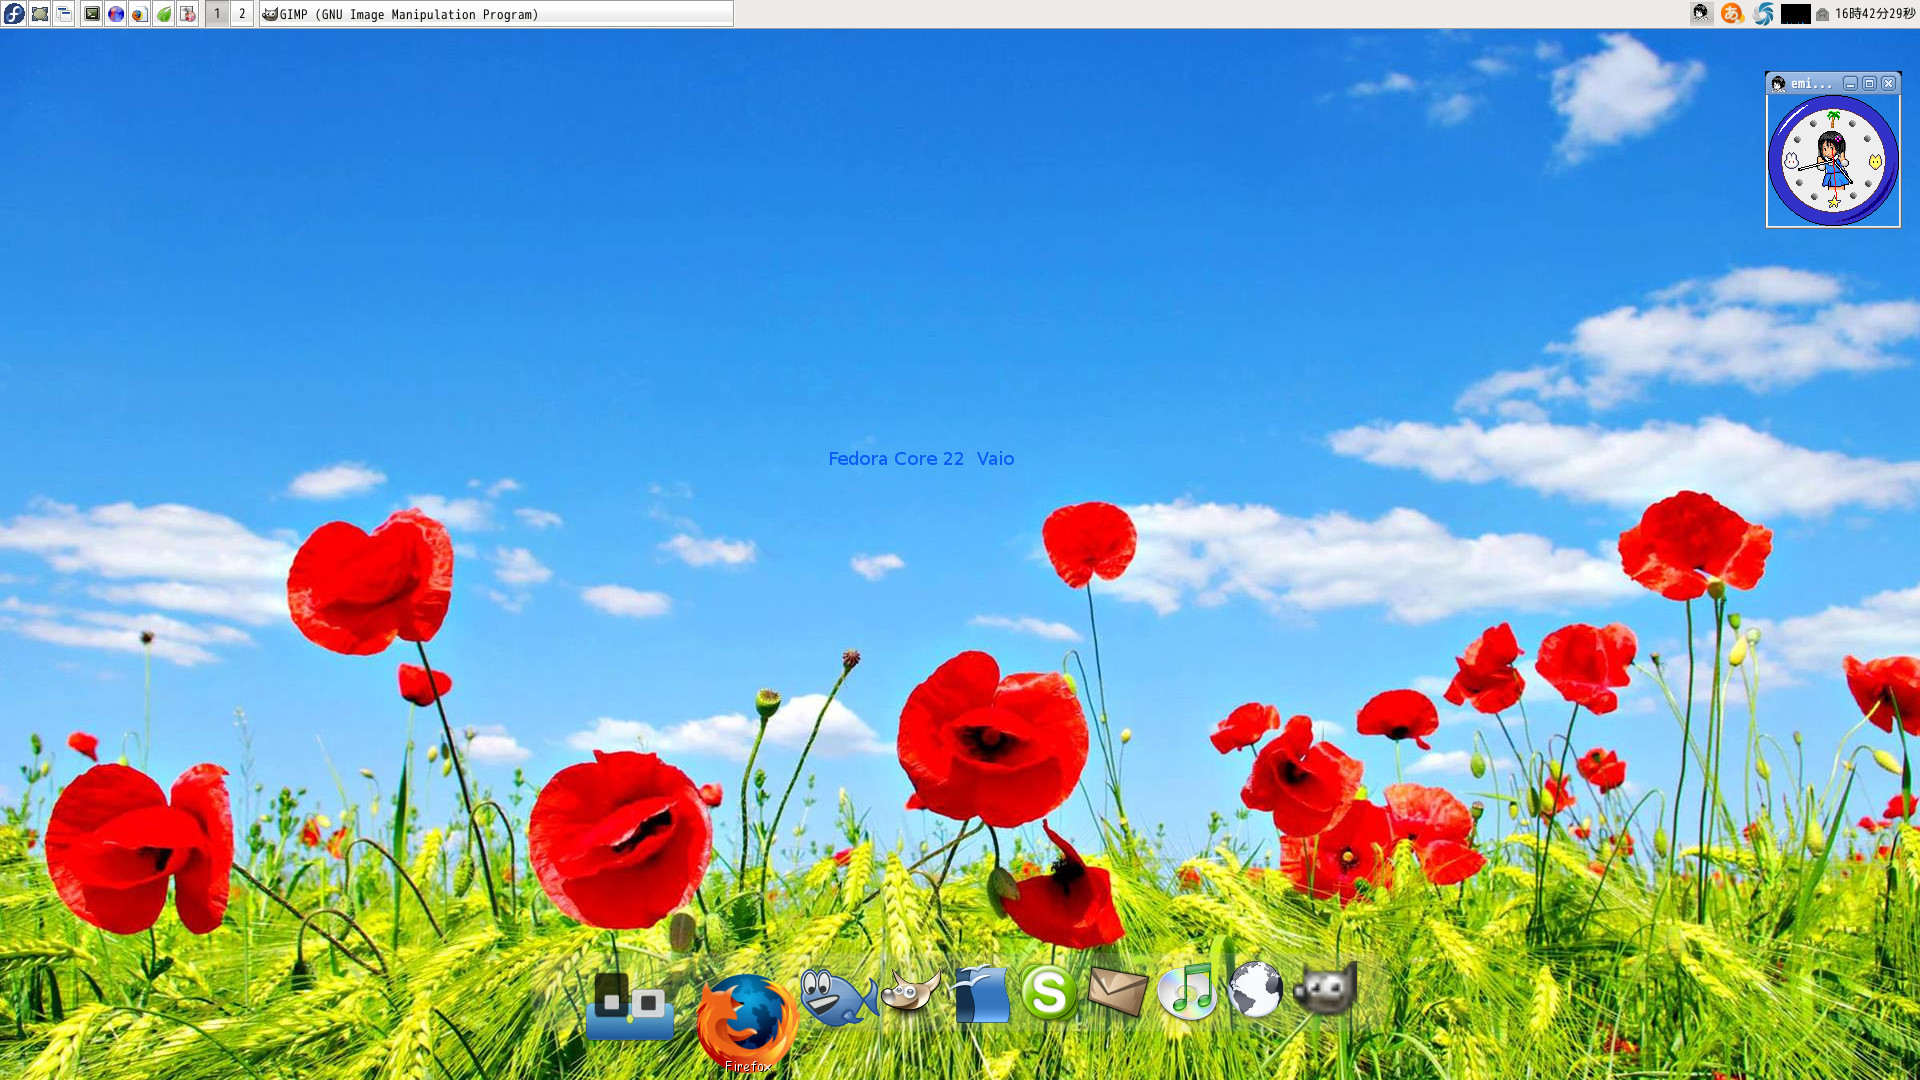Switch to workspace 1
The width and height of the screenshot is (1920, 1080).
(x=217, y=14)
